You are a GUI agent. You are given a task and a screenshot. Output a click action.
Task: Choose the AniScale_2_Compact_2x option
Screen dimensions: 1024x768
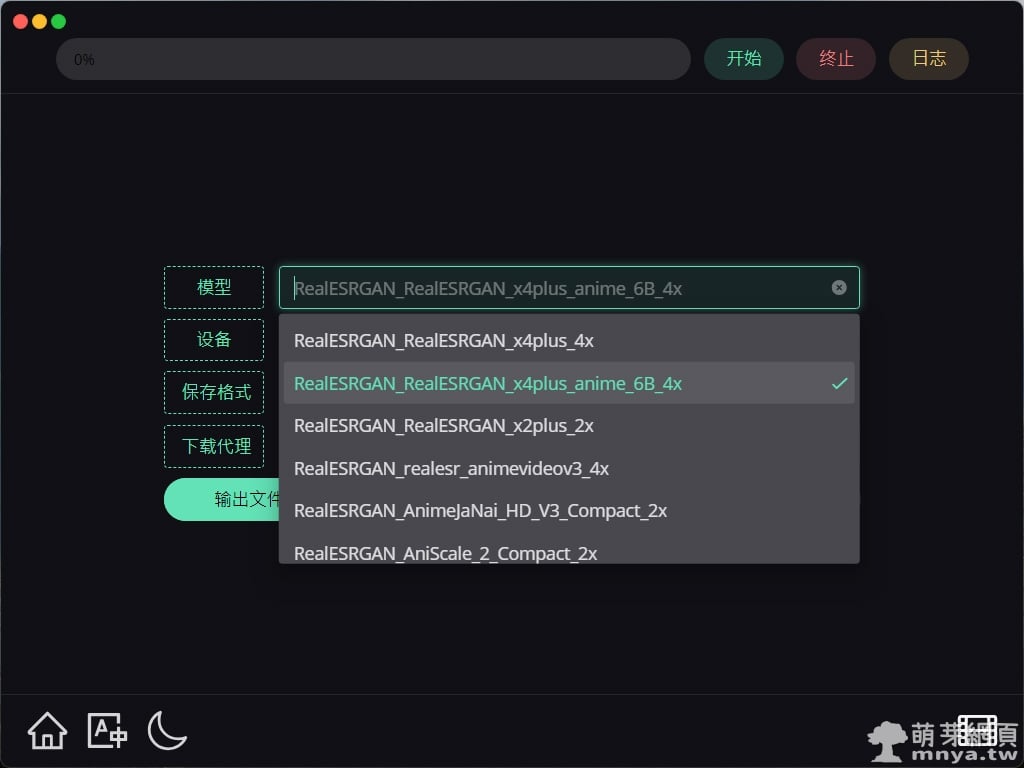[445, 553]
